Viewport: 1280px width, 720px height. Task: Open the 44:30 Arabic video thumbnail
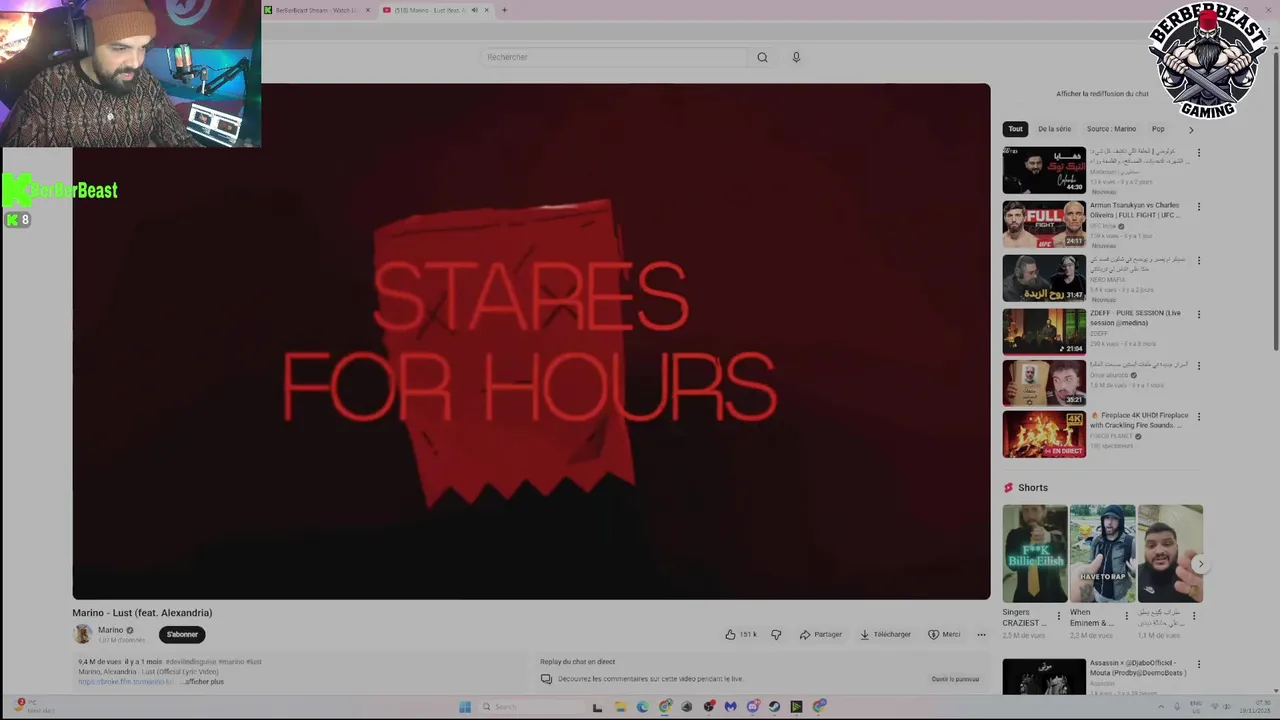[1044, 170]
